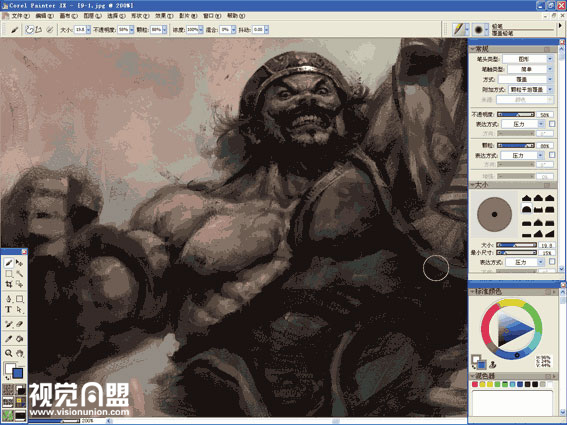Open brush variant dab selector

(481, 29)
